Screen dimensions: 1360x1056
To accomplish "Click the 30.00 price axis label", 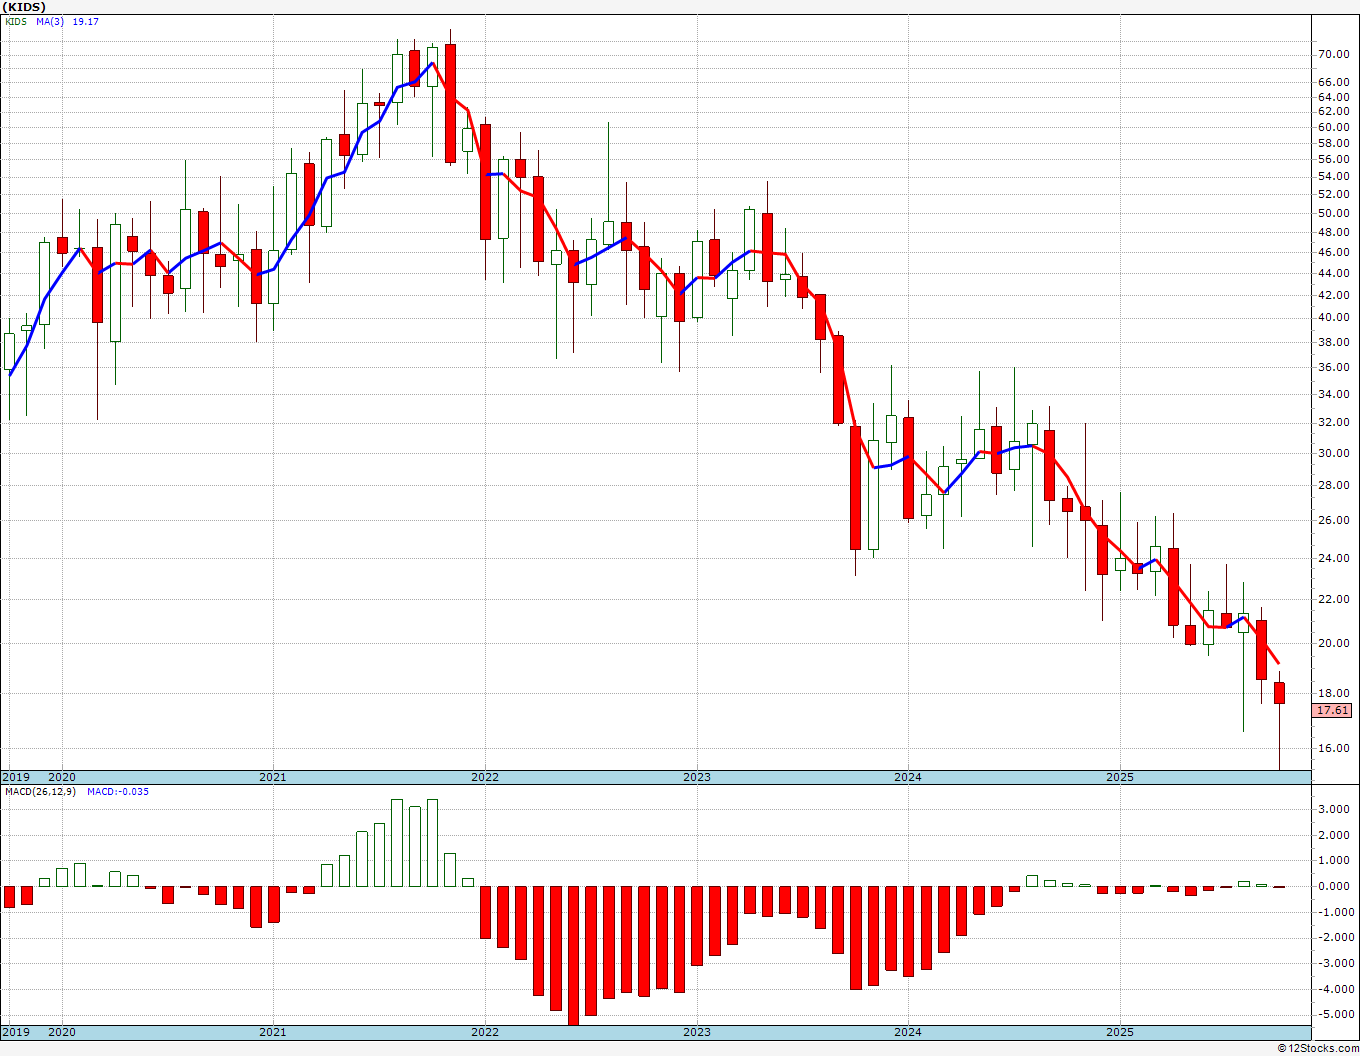I will coord(1334,453).
